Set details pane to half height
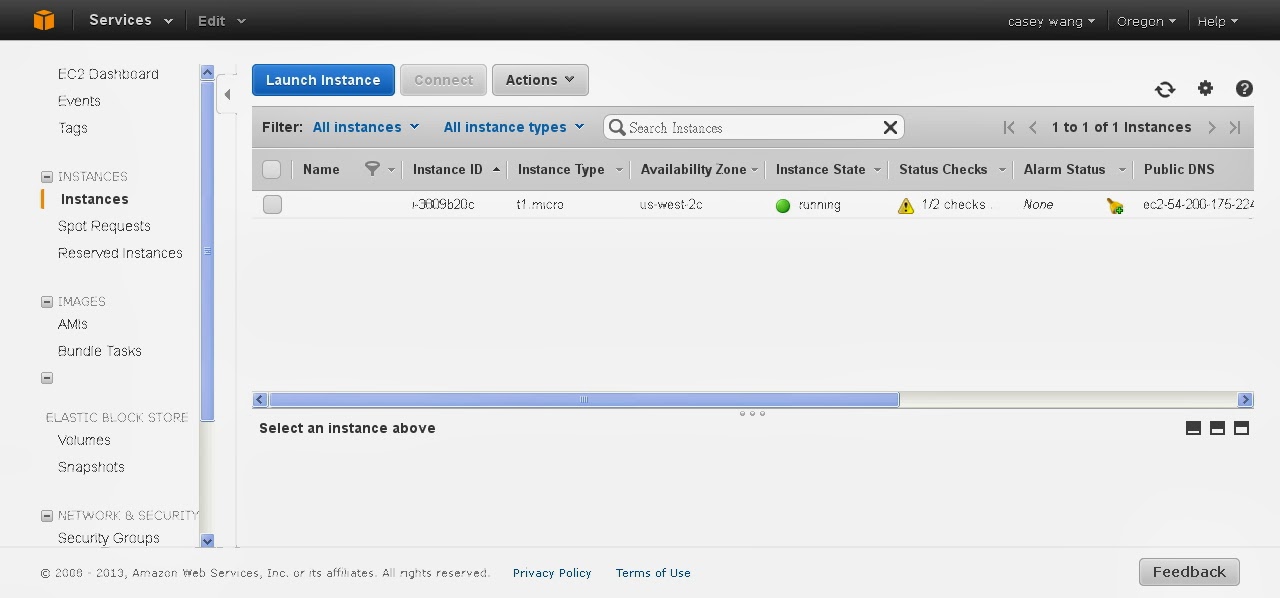This screenshot has height=598, width=1280. click(1217, 428)
